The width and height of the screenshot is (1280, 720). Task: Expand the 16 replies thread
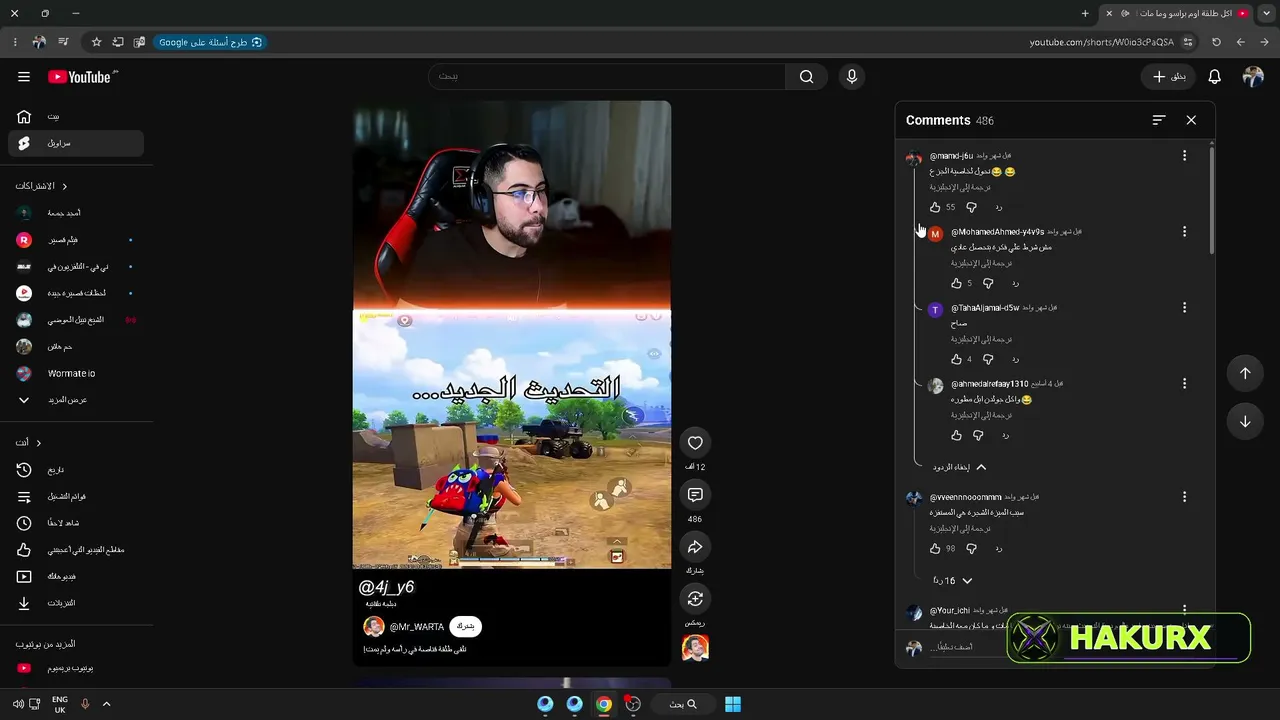[952, 581]
